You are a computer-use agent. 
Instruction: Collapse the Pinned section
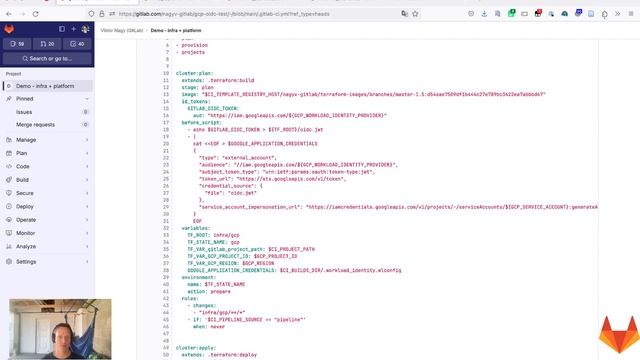tap(47, 99)
